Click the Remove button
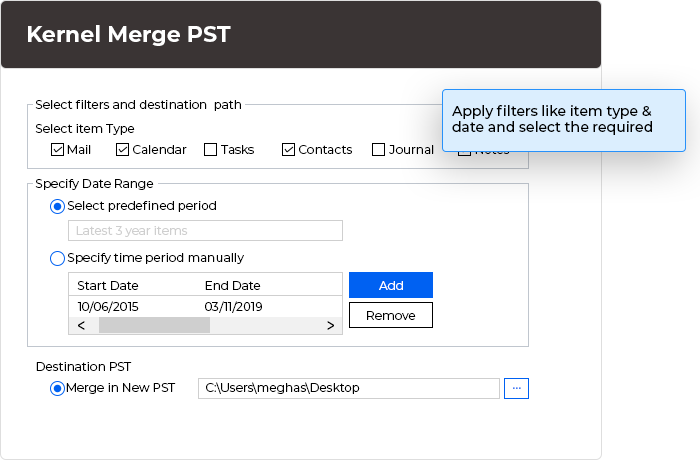Viewport: 700px width, 460px height. [391, 315]
